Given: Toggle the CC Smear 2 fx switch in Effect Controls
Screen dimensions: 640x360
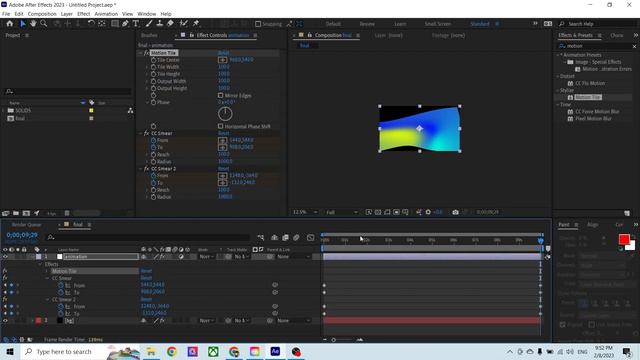Looking at the screenshot, I should click(x=146, y=169).
